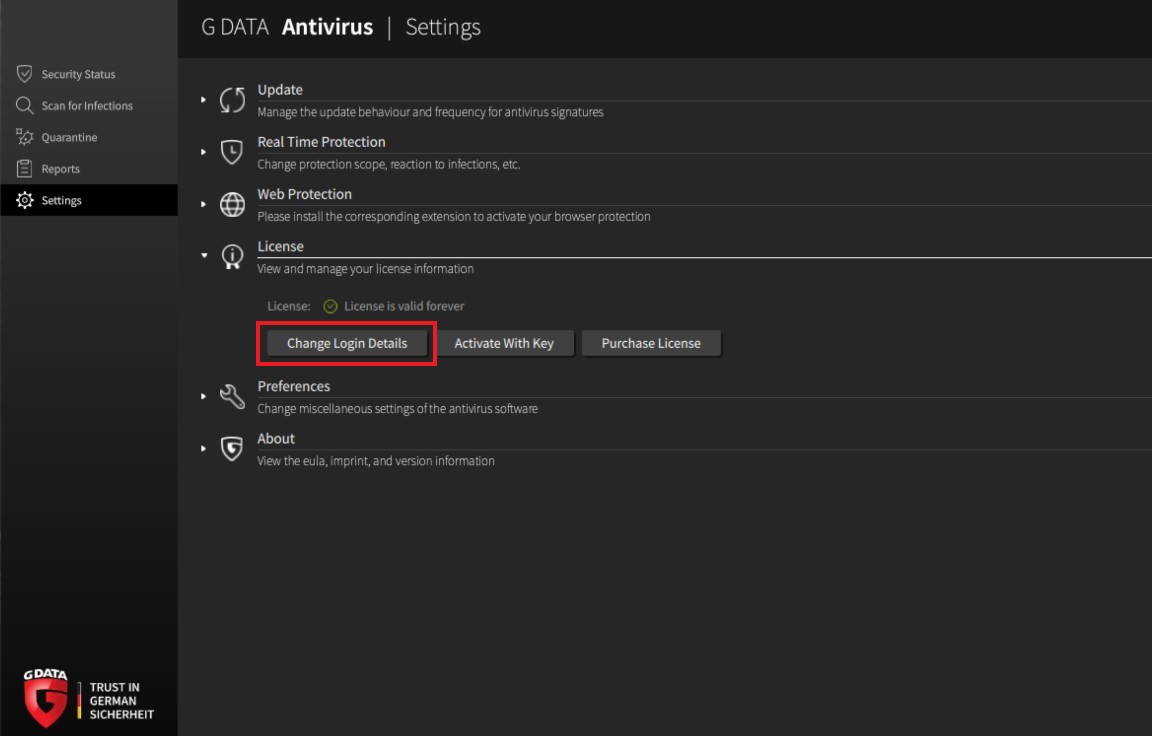1152x736 pixels.
Task: Open the Reports page
Action: (x=89, y=169)
